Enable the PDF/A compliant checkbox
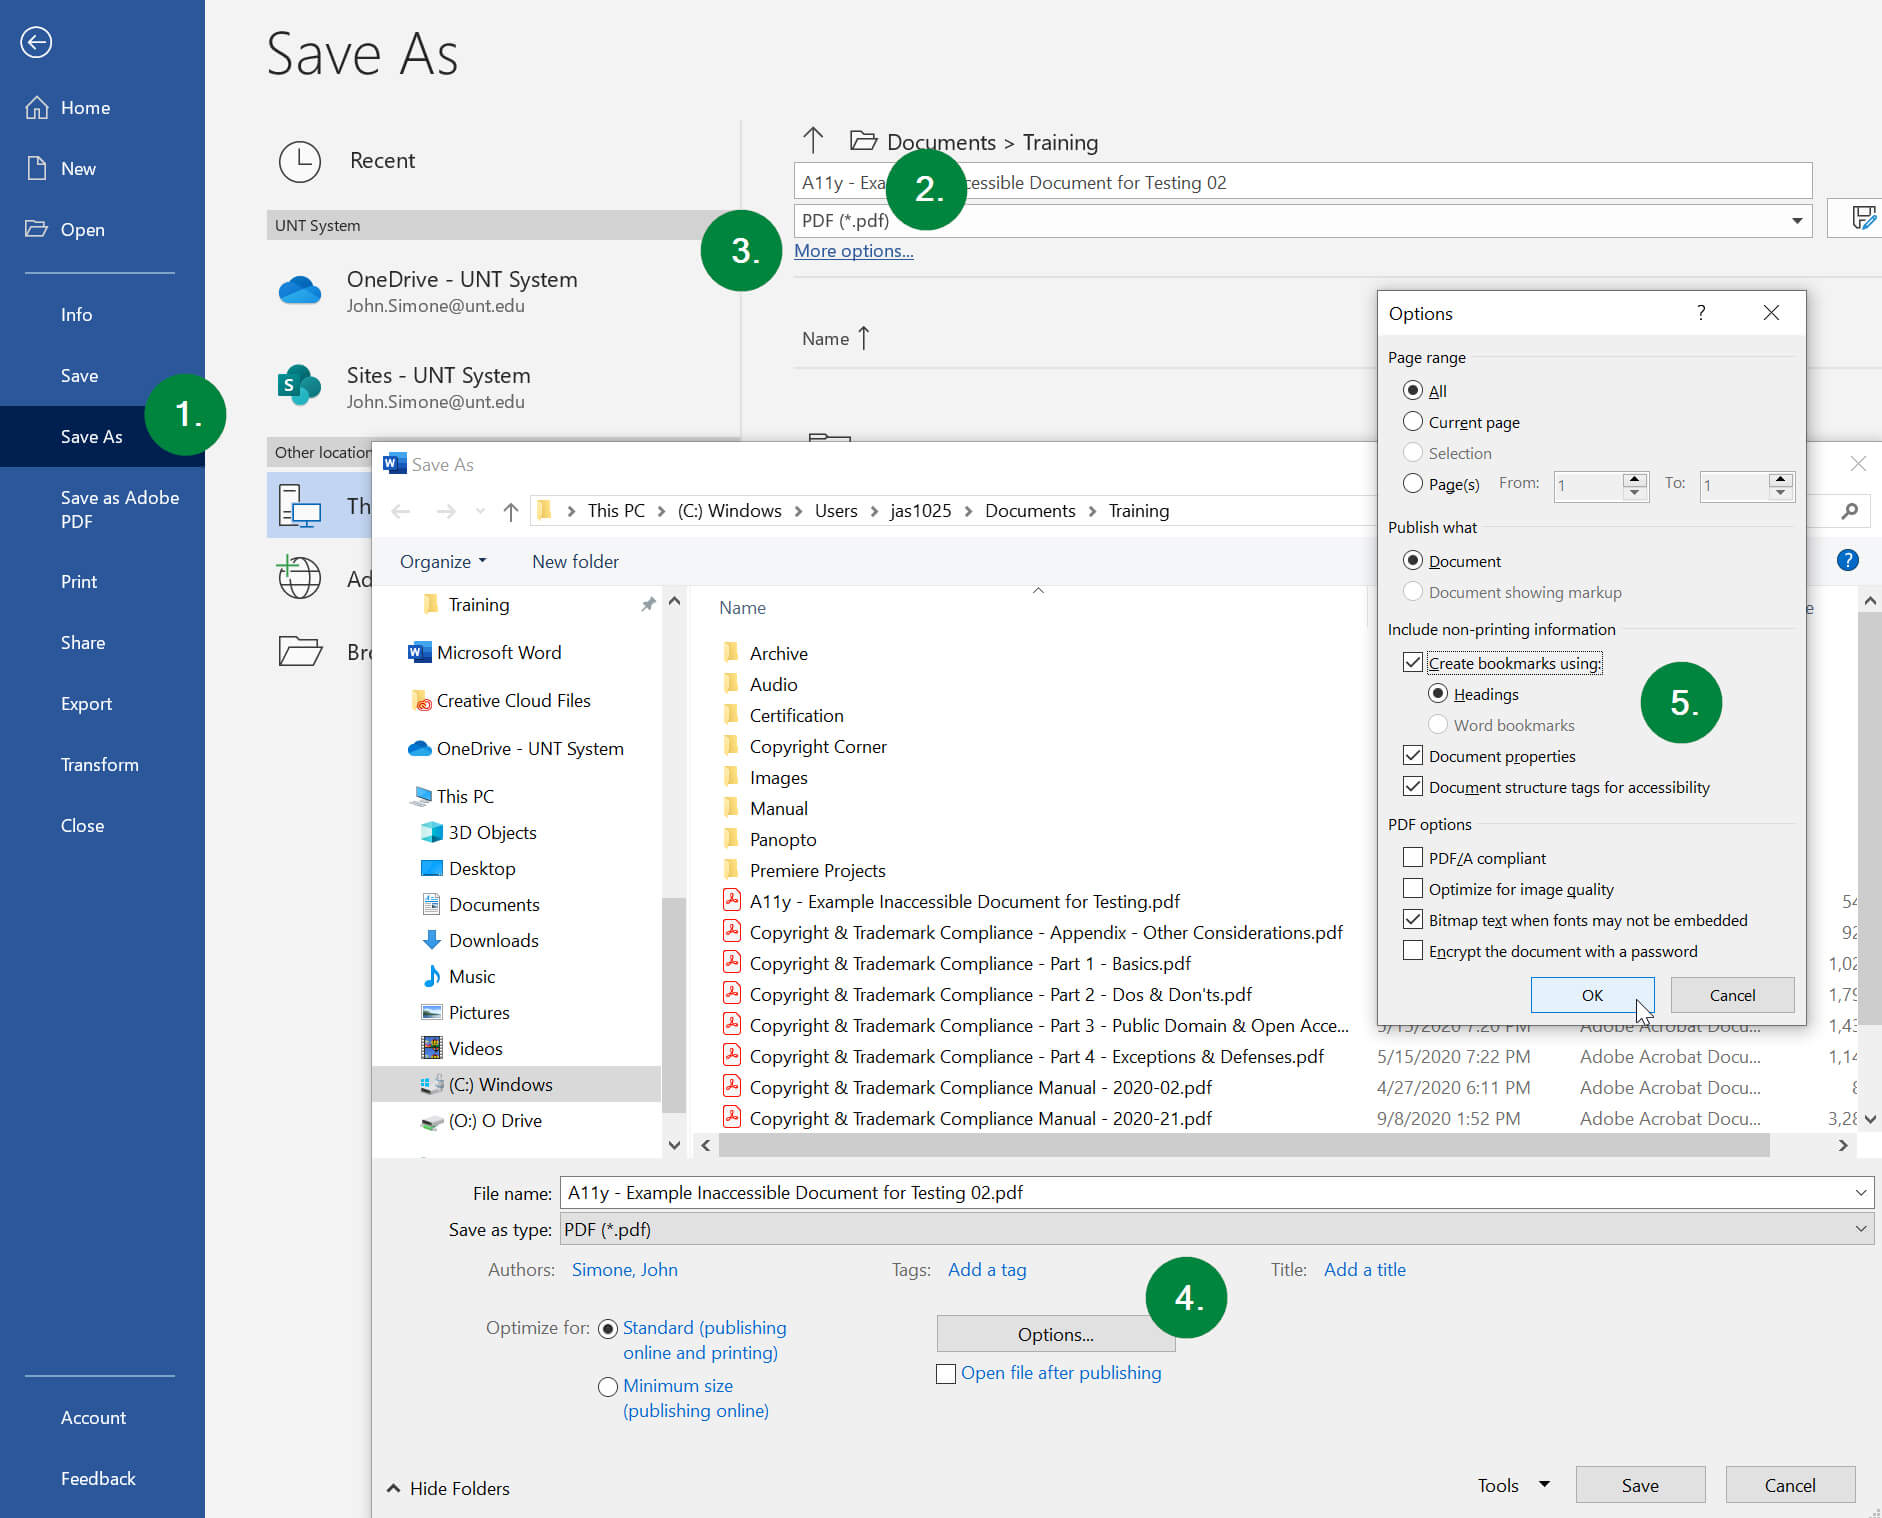 pyautogui.click(x=1413, y=858)
